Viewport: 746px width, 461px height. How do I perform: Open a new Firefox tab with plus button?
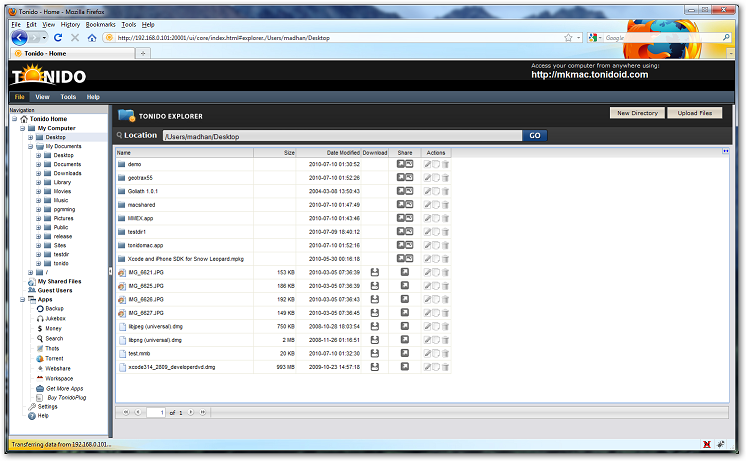coord(143,53)
